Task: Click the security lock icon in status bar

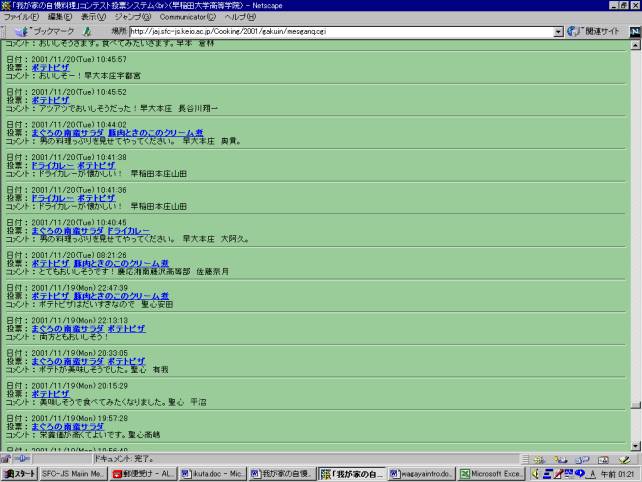Action: tap(6, 459)
